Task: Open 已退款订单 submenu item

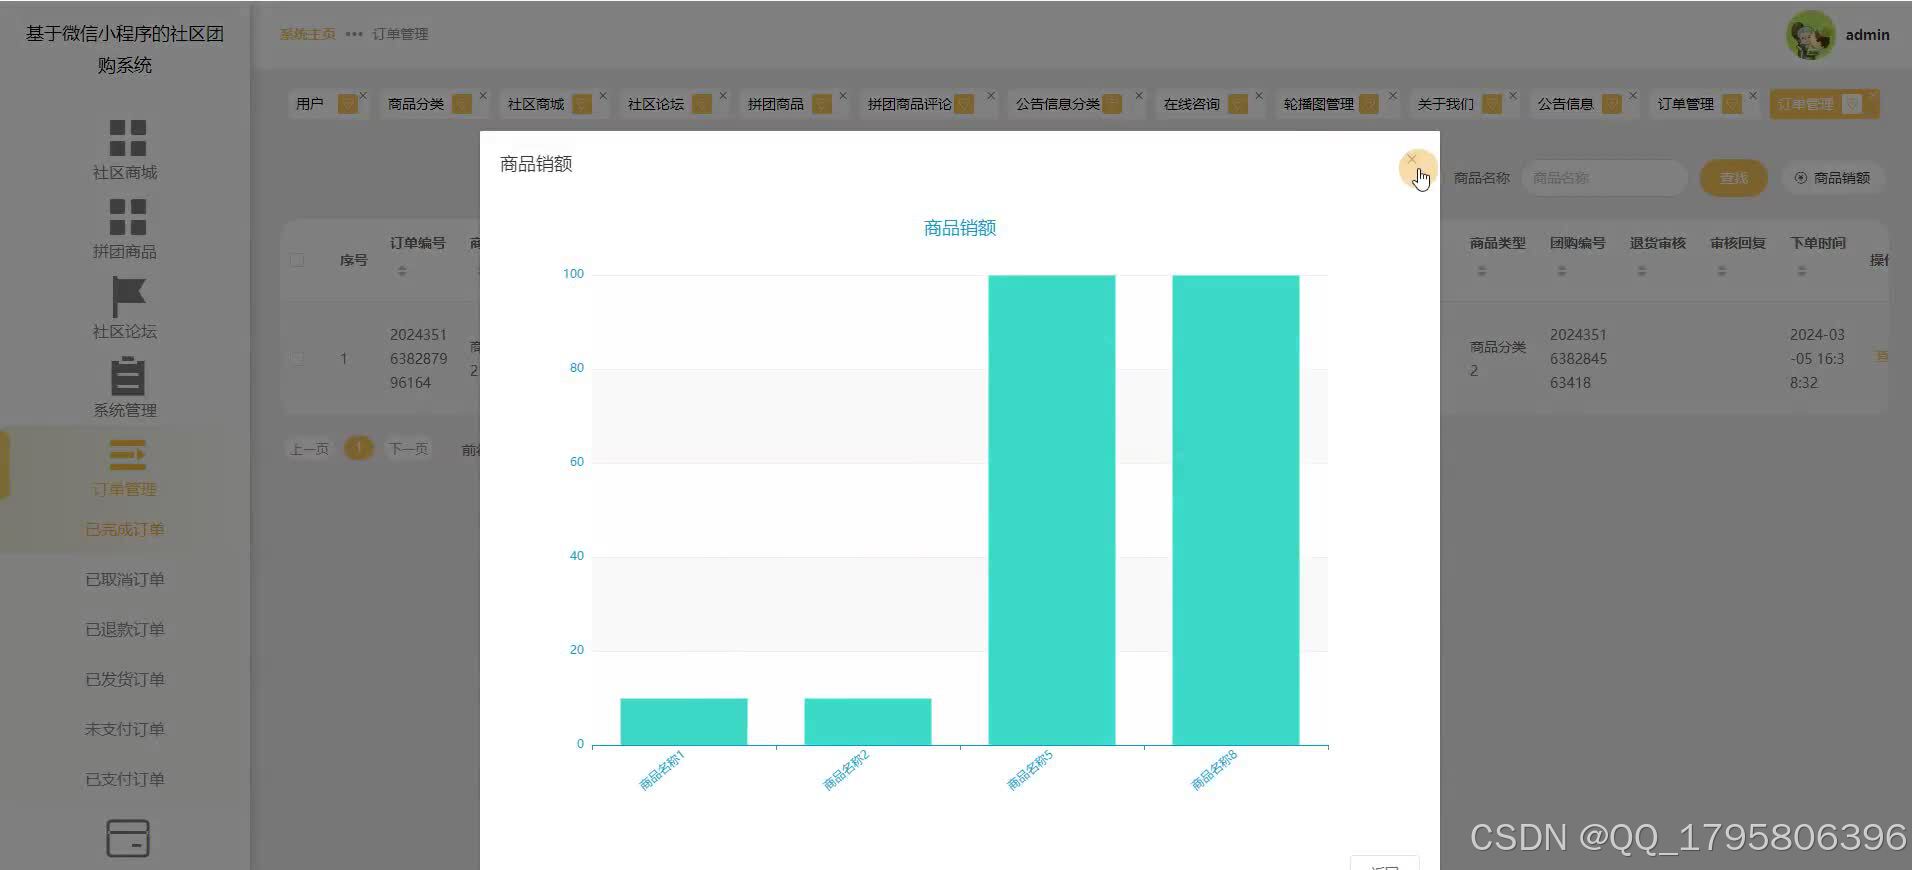Action: click(125, 629)
